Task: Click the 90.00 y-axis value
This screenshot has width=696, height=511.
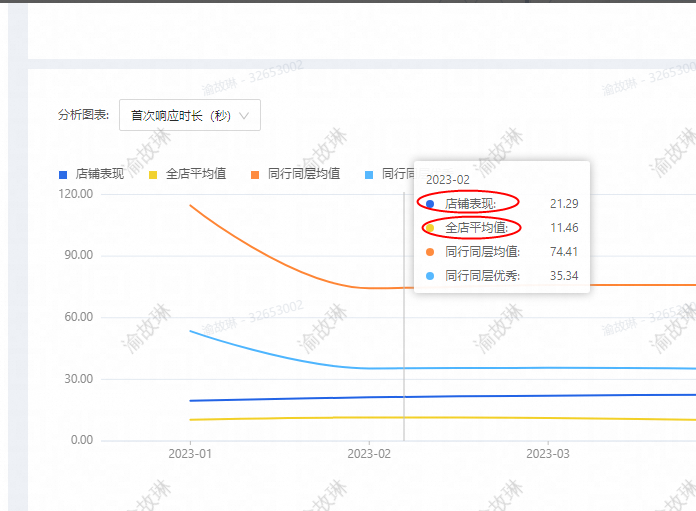Action: [x=79, y=255]
